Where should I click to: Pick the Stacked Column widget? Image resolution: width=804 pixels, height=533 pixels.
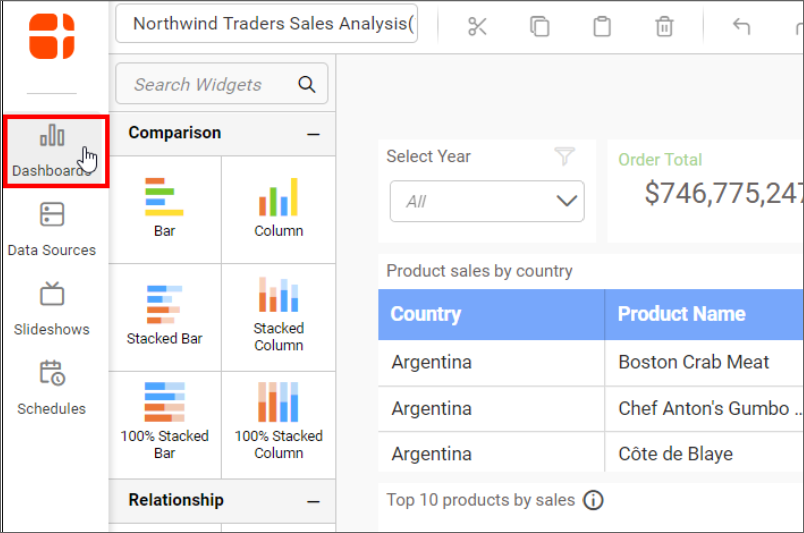tap(278, 314)
